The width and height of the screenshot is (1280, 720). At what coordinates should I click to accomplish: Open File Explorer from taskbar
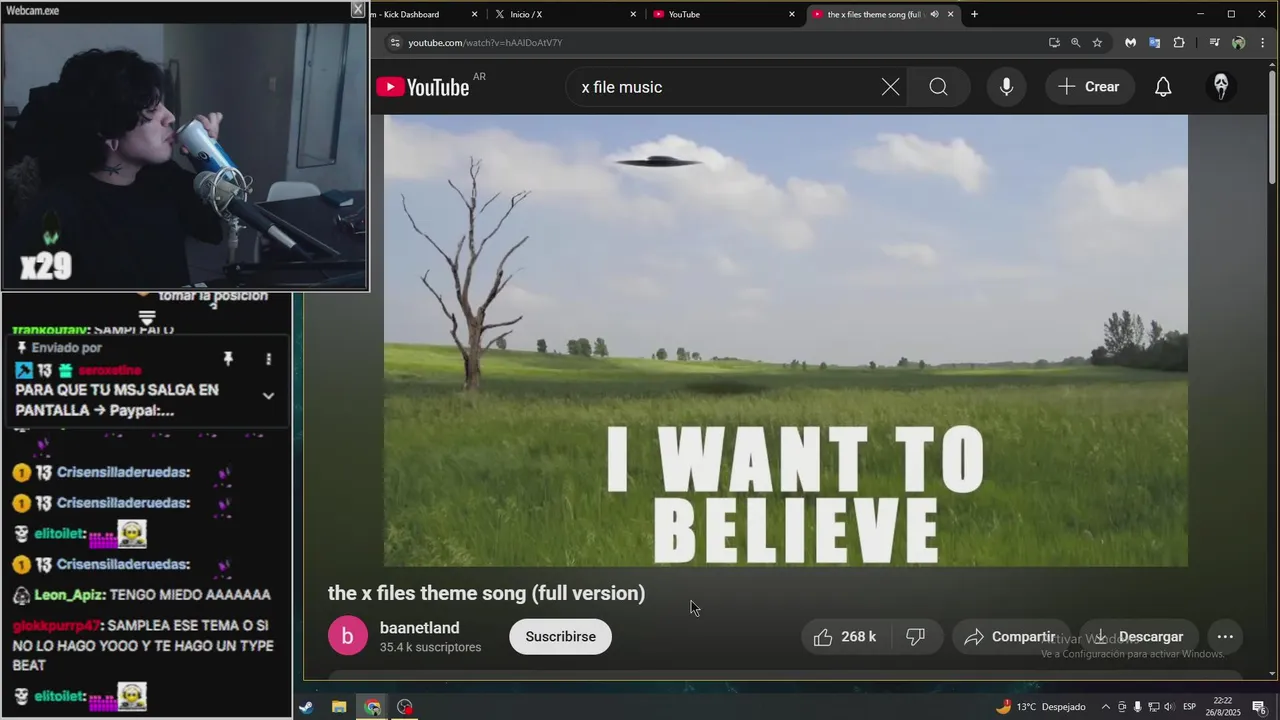(339, 707)
